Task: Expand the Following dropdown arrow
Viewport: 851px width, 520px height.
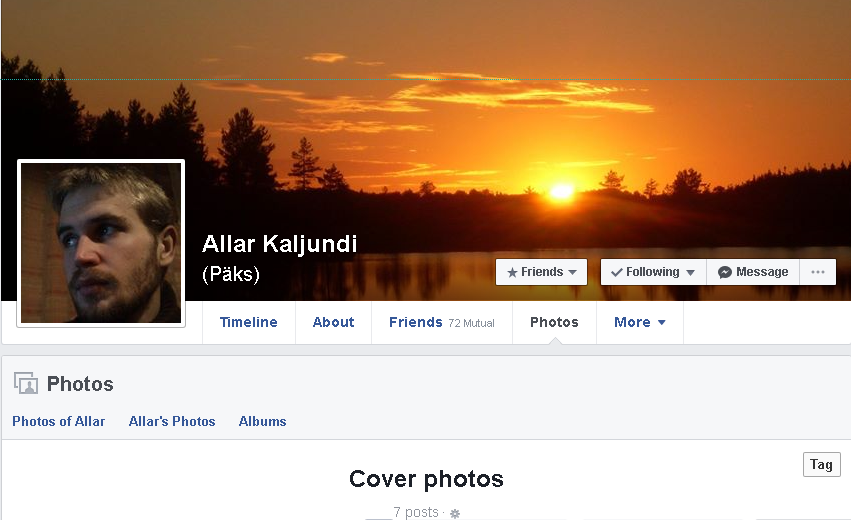Action: coord(690,272)
